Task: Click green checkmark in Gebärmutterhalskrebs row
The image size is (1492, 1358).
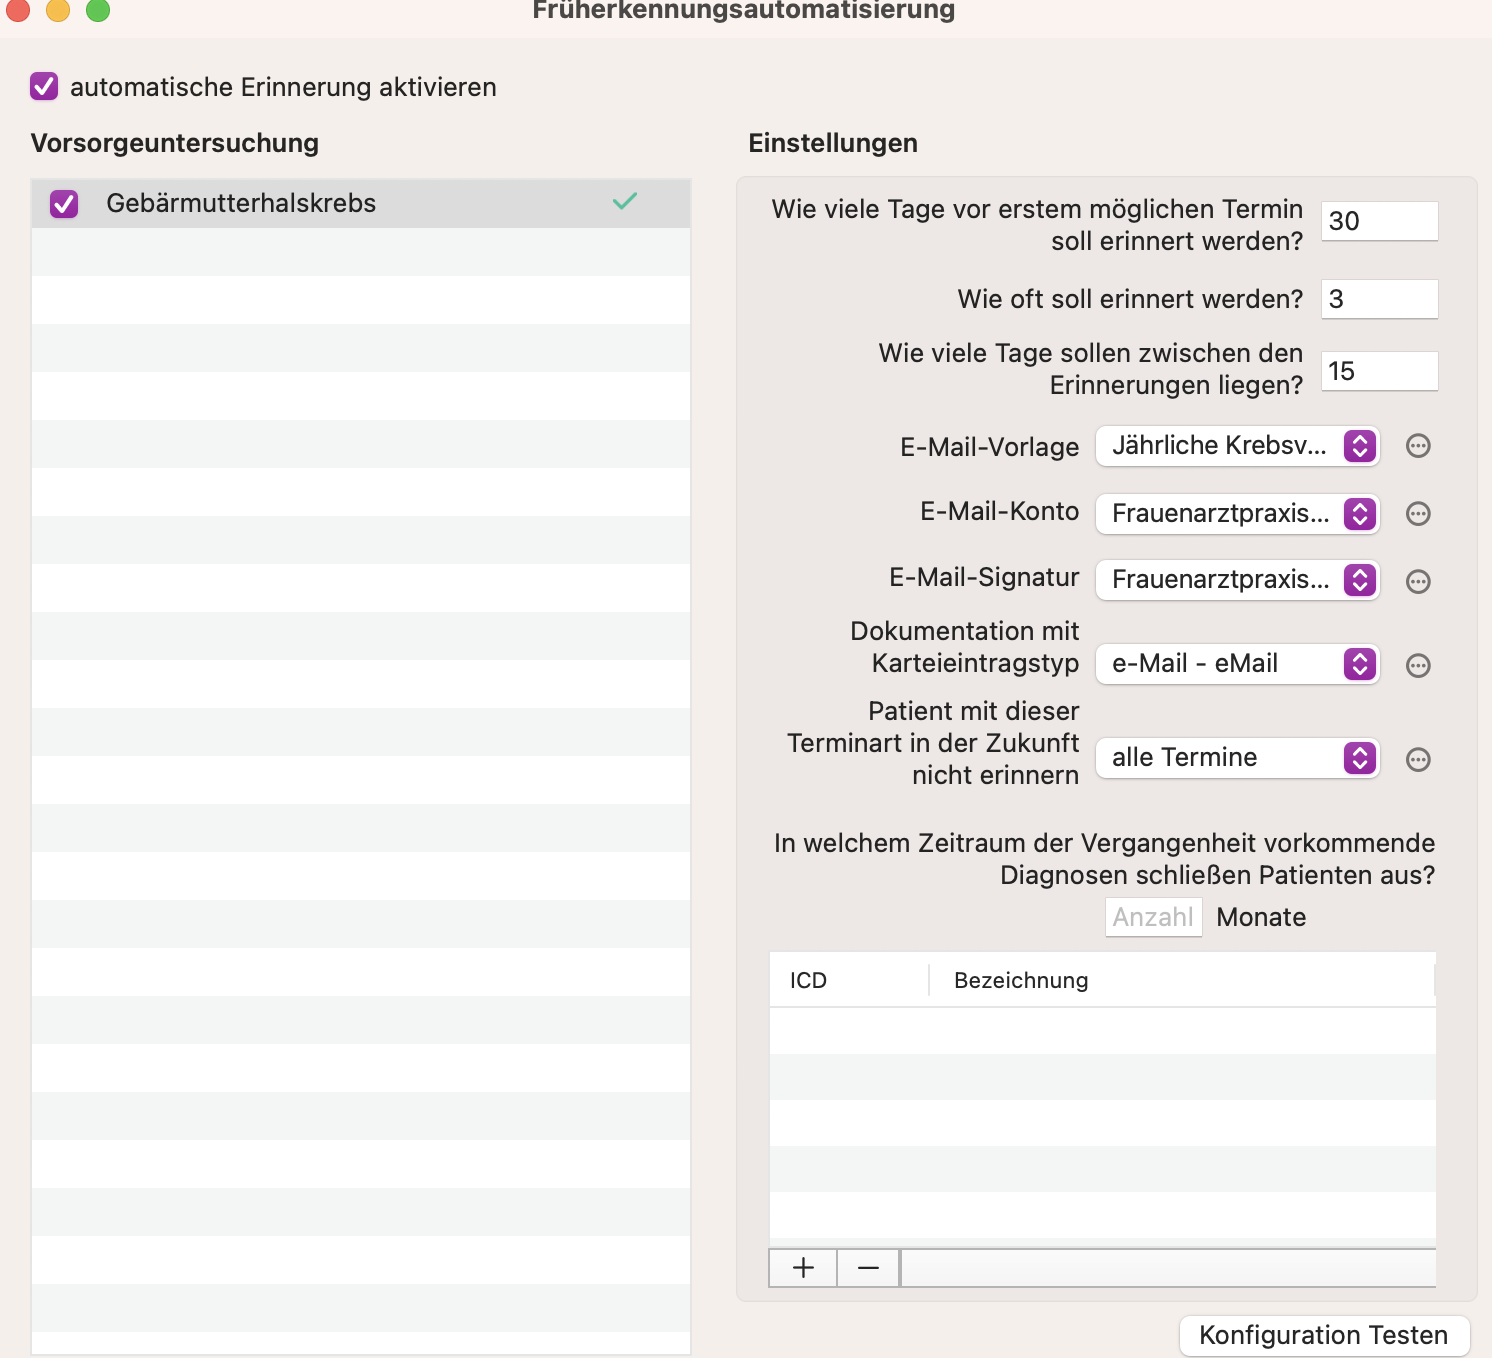Action: 625,202
